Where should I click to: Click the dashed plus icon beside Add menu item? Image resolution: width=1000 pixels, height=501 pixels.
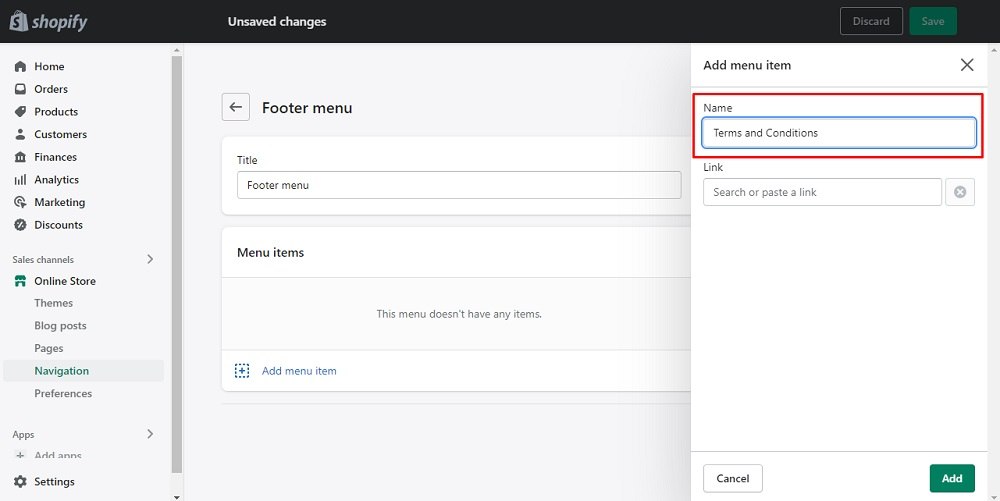[x=242, y=371]
